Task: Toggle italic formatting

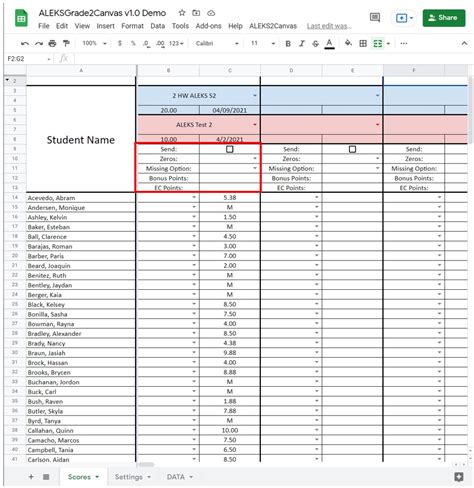Action: (302, 43)
